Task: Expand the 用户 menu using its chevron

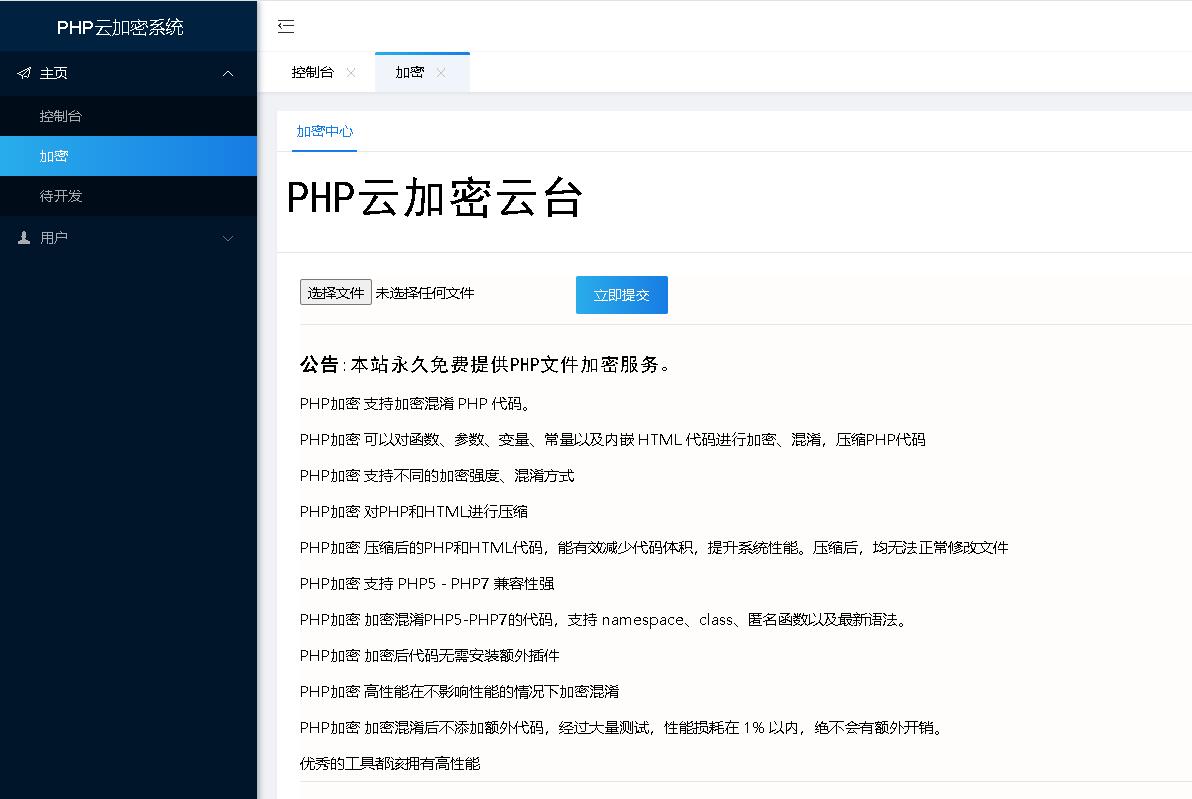Action: (x=228, y=238)
